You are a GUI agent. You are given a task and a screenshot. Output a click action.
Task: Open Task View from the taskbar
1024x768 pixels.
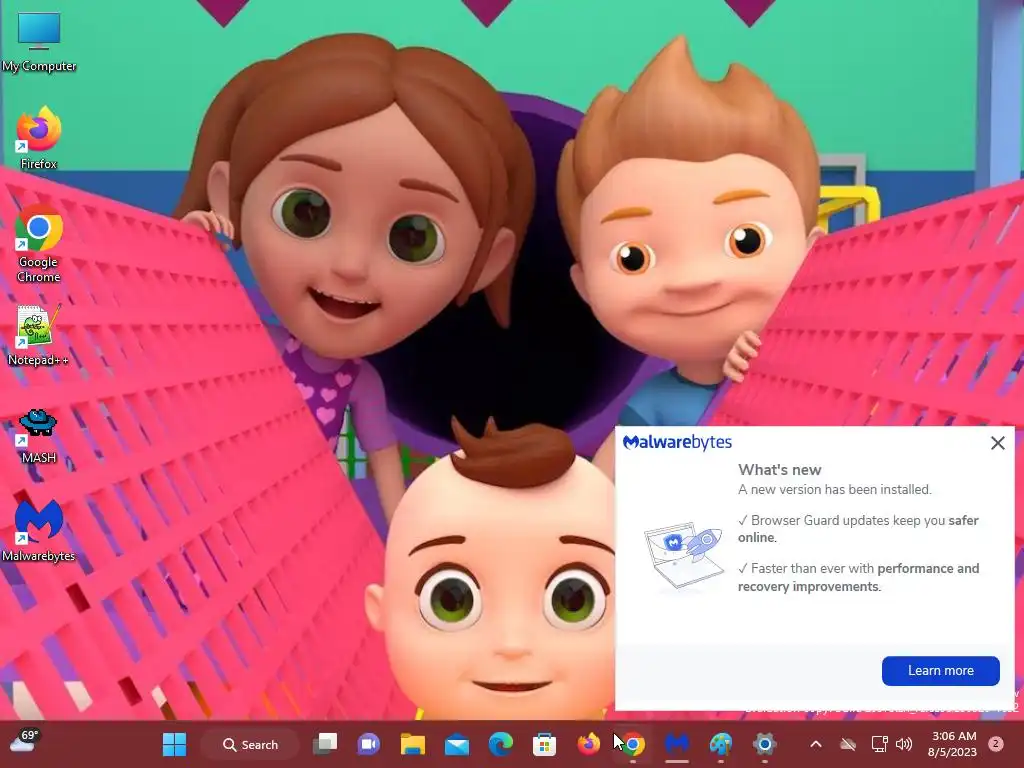tap(325, 744)
